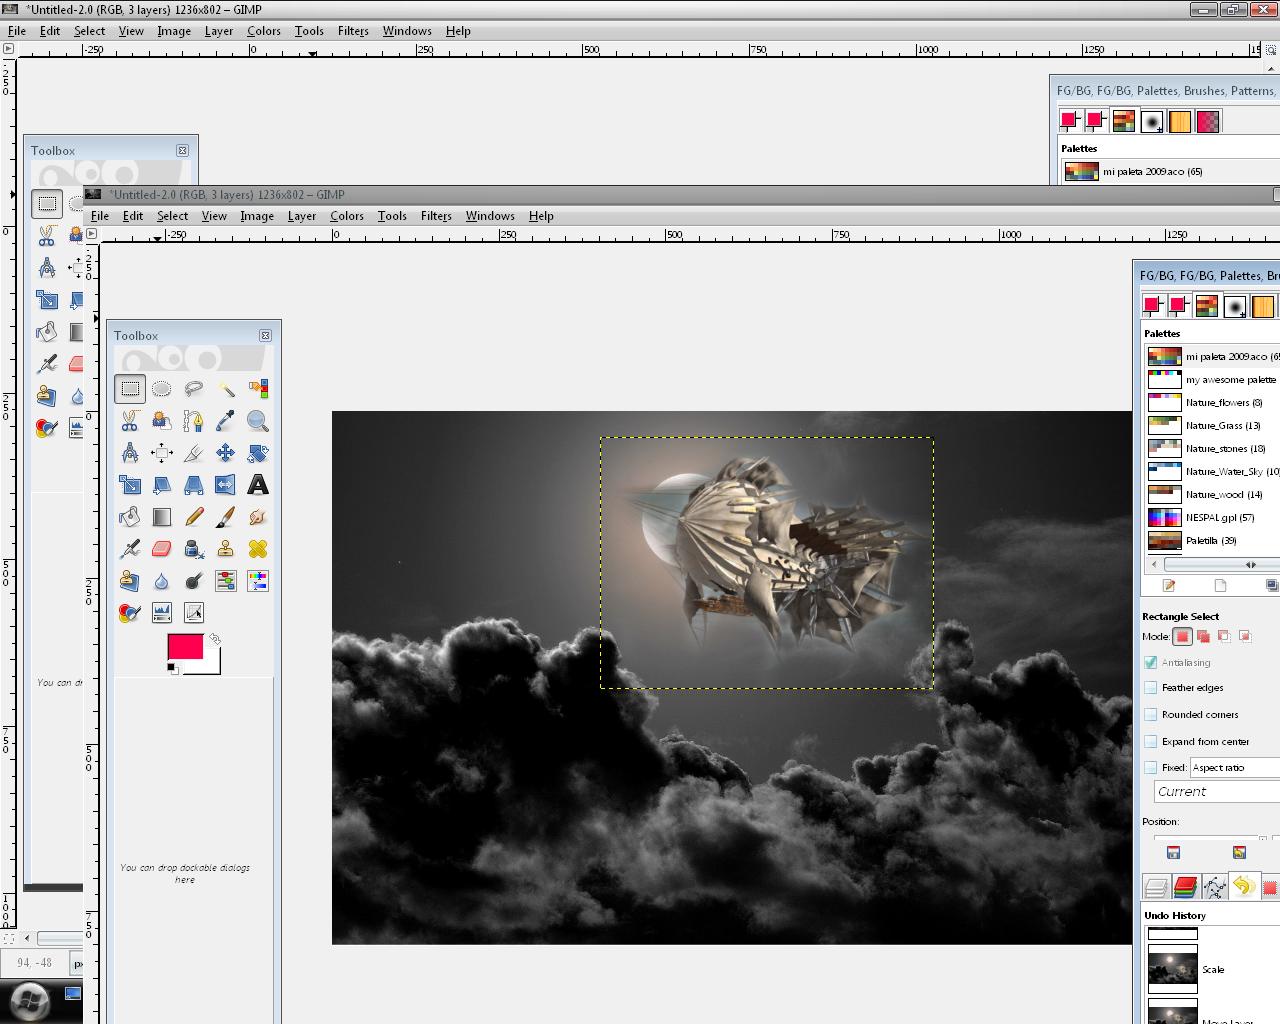
Task: Enable the Feather edges checkbox
Action: 1151,687
